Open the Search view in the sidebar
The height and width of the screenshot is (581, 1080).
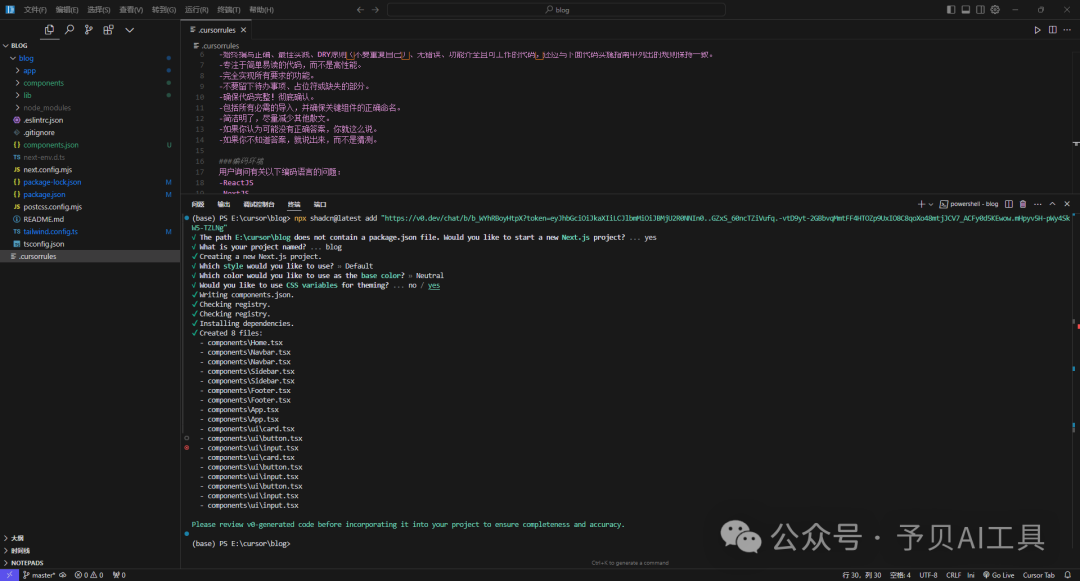70,30
